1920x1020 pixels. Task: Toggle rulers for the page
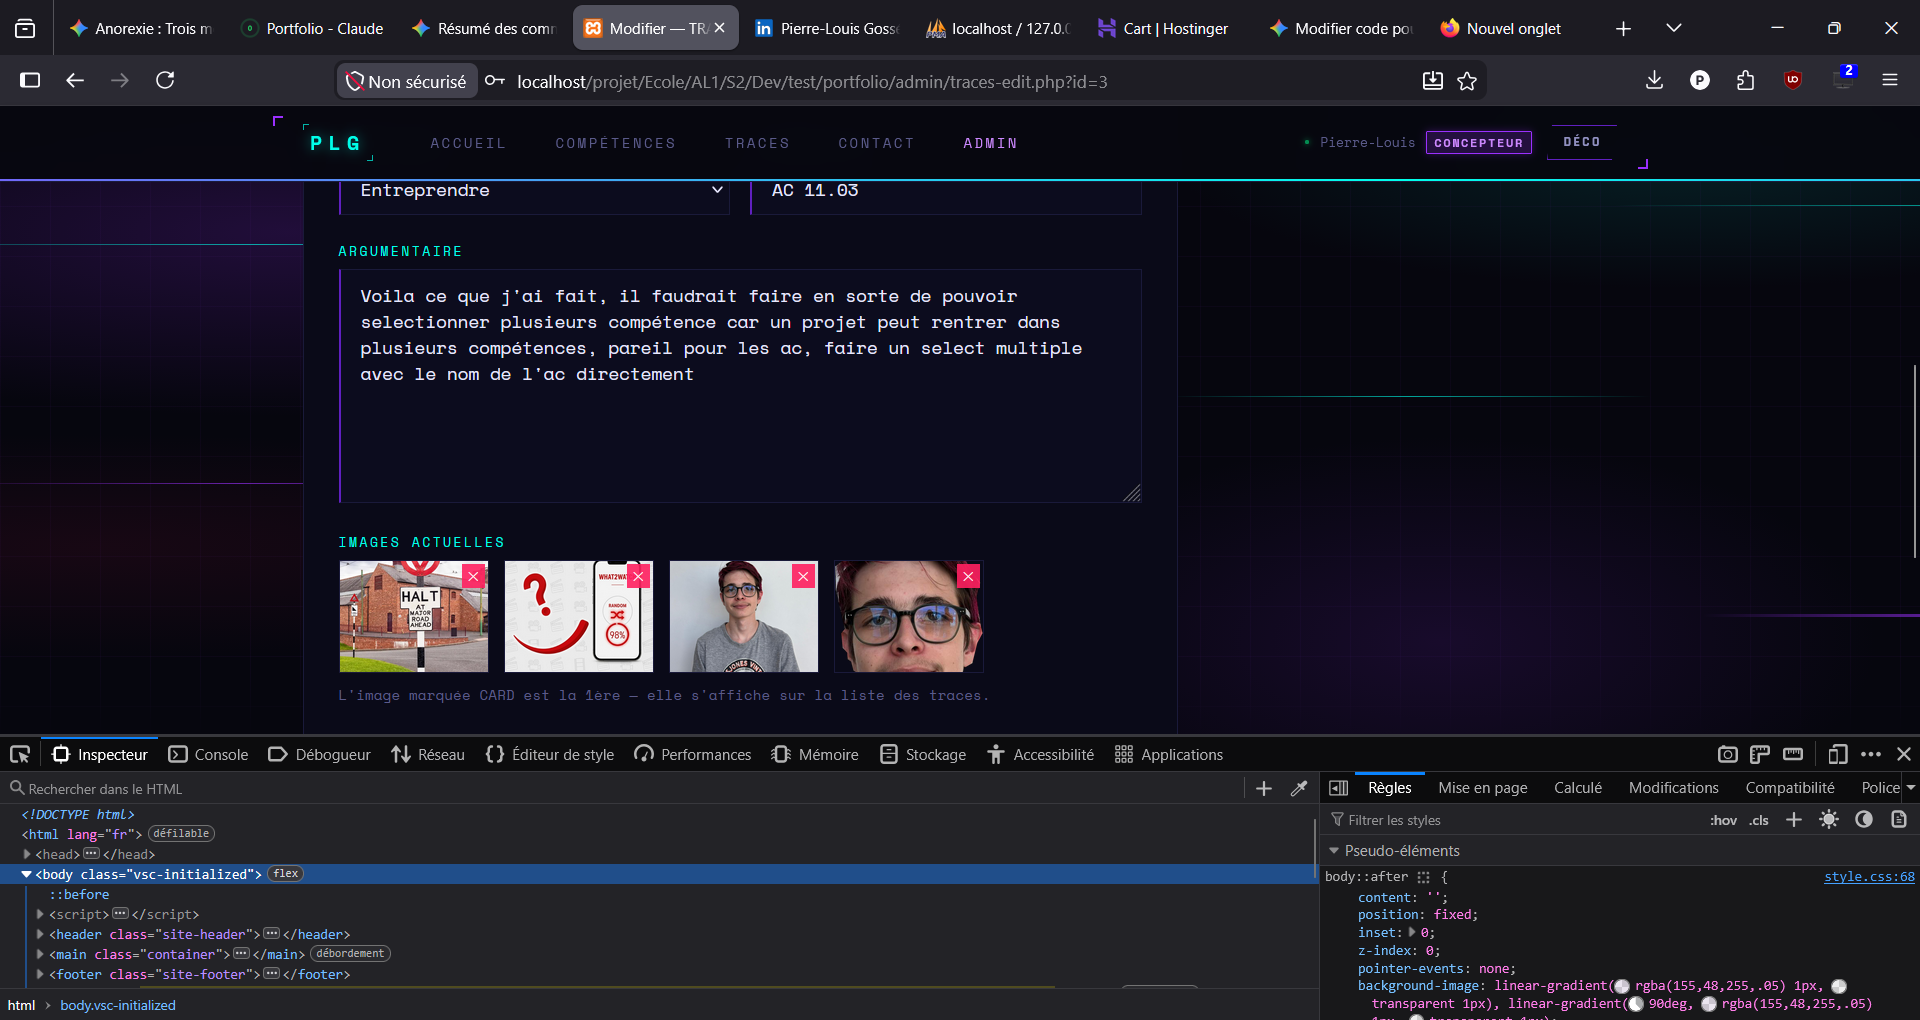1760,754
